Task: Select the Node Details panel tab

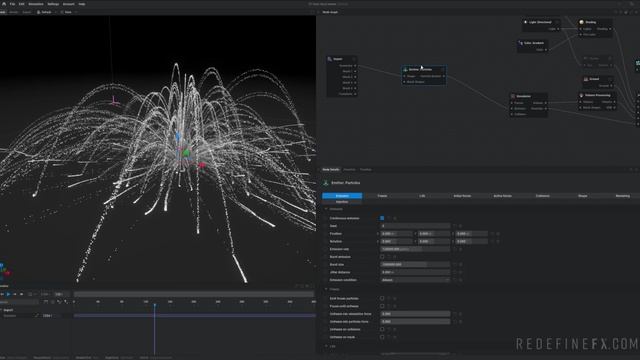Action: 331,170
